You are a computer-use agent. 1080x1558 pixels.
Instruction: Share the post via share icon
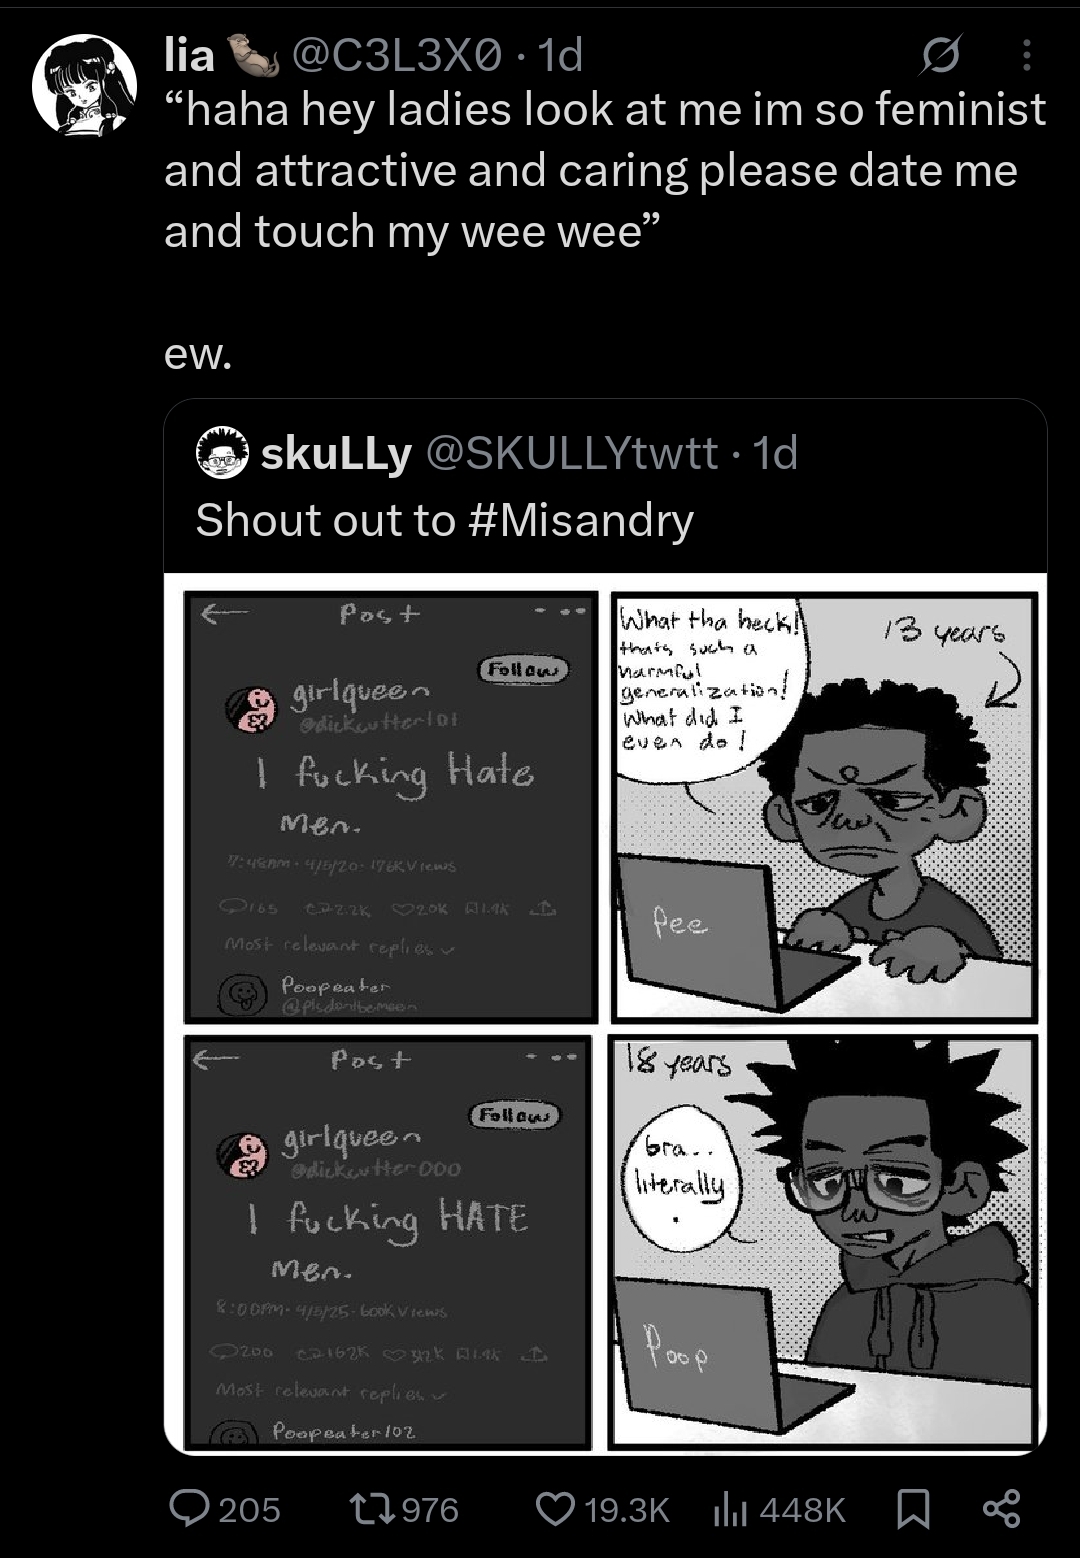pos(1001,1508)
